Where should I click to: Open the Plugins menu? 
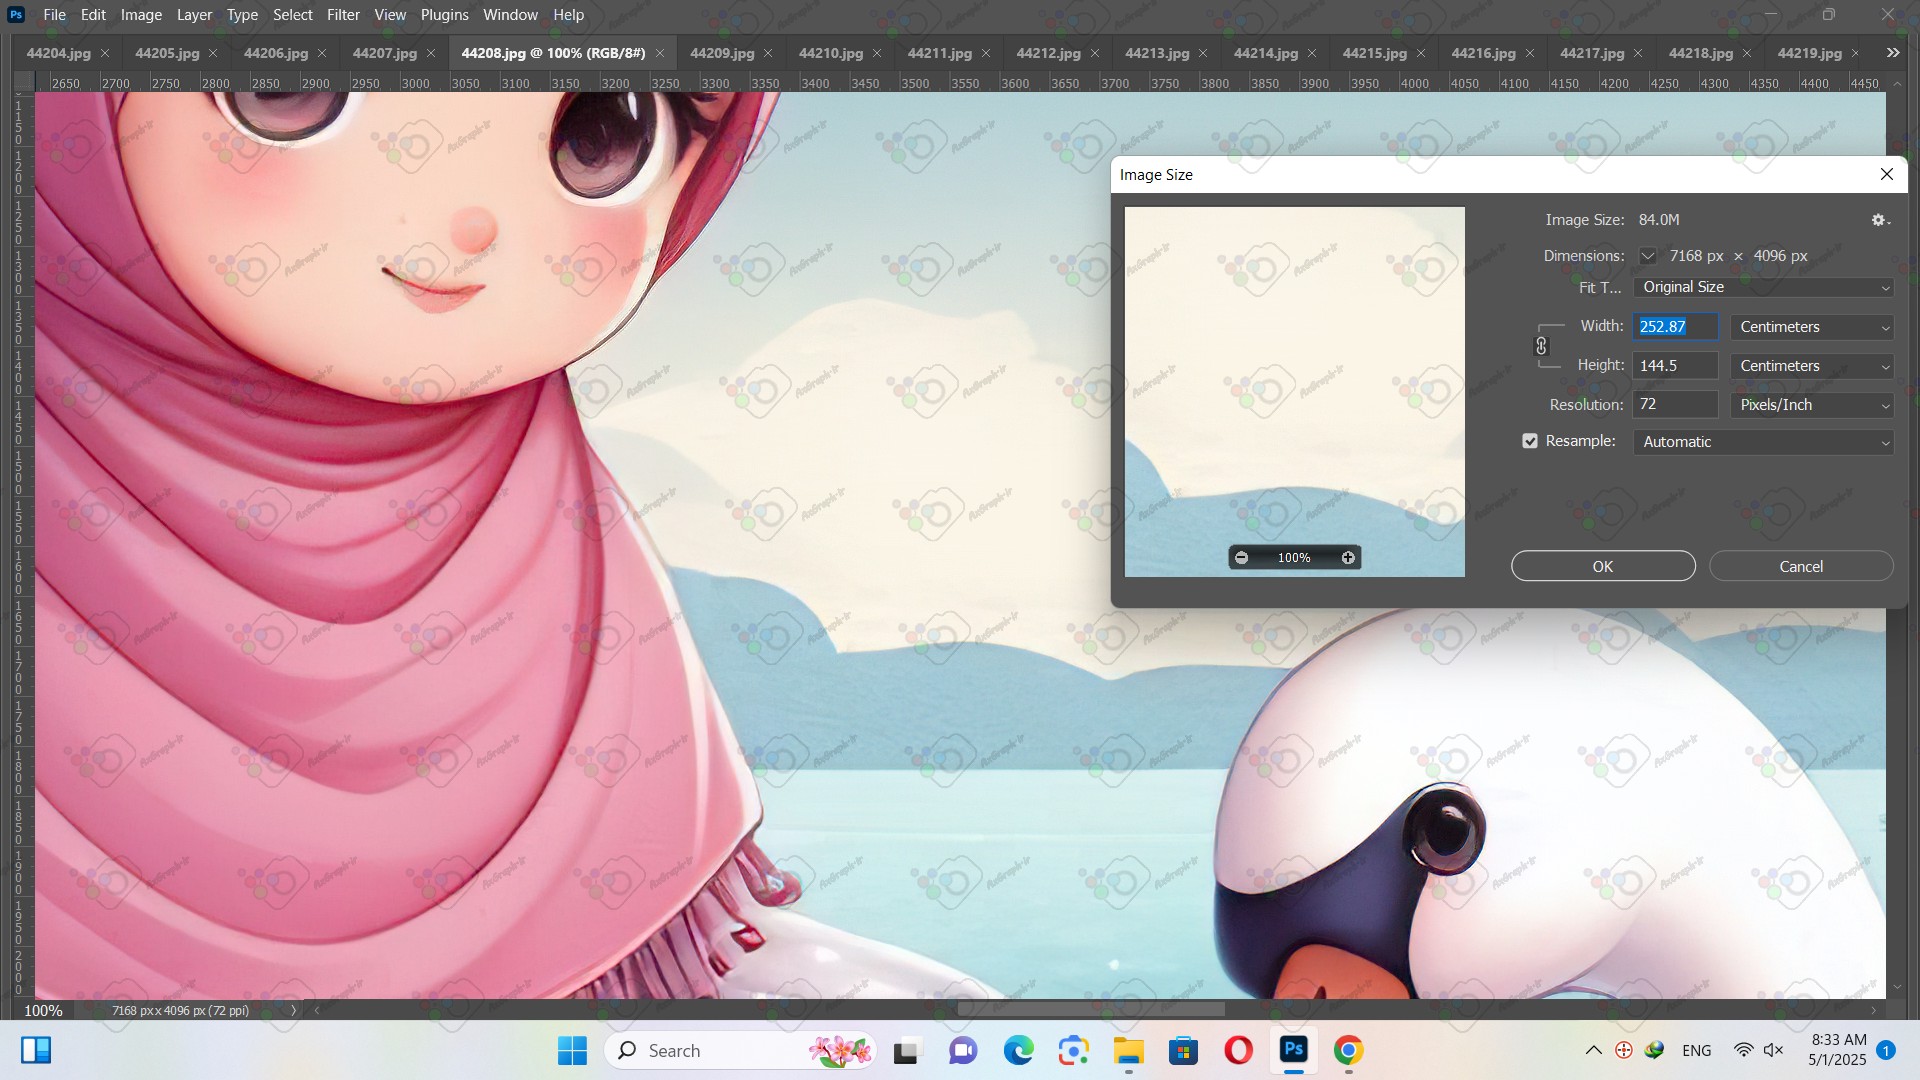pyautogui.click(x=444, y=15)
